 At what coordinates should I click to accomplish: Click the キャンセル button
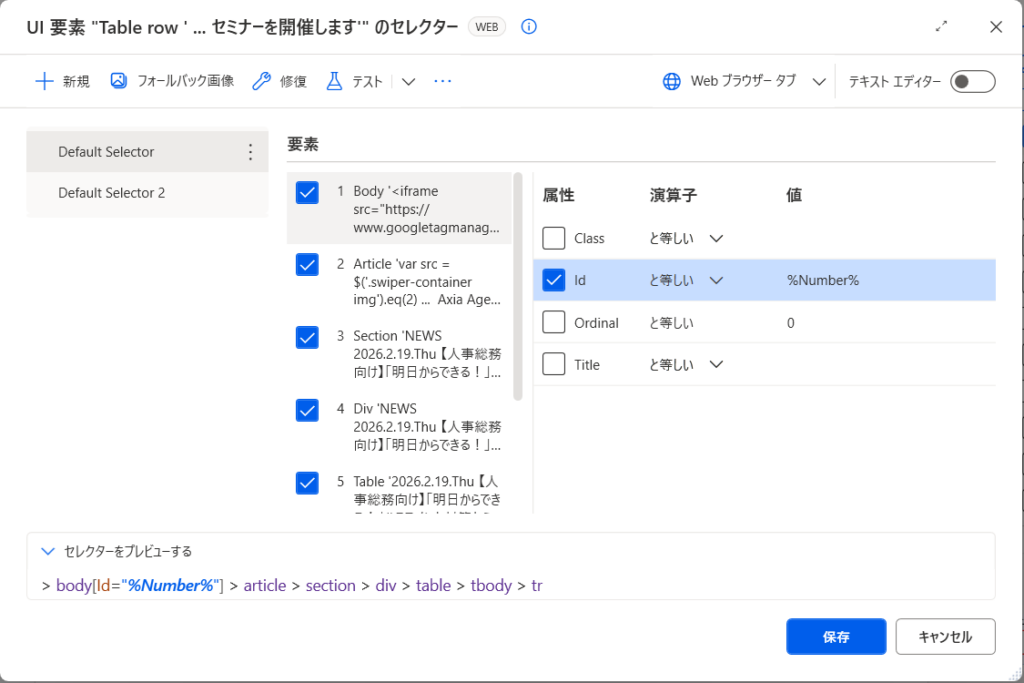coord(945,636)
